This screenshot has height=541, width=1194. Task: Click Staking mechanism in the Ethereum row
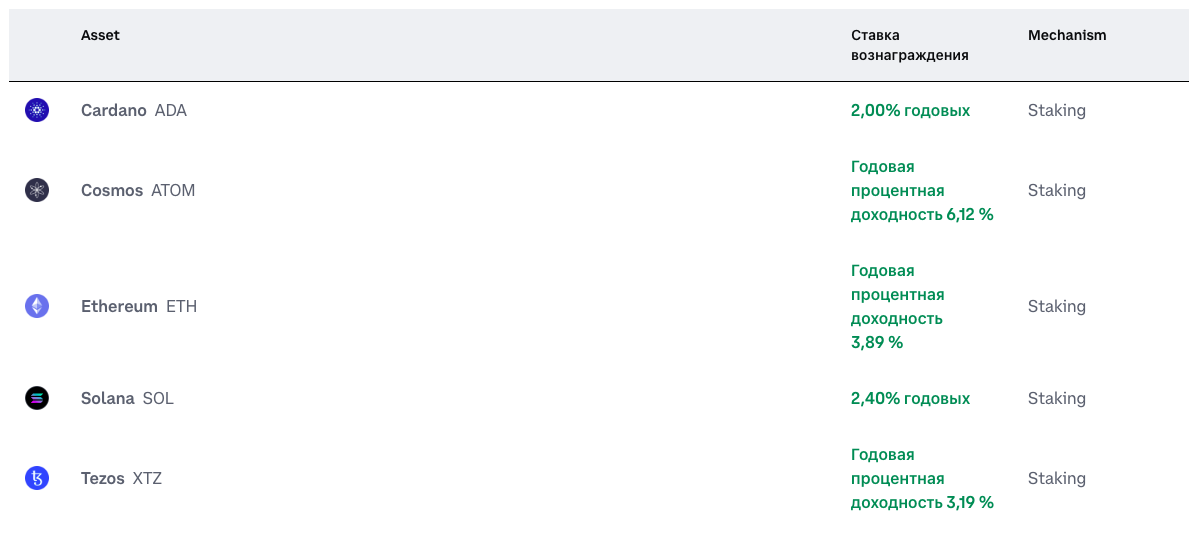(1057, 306)
